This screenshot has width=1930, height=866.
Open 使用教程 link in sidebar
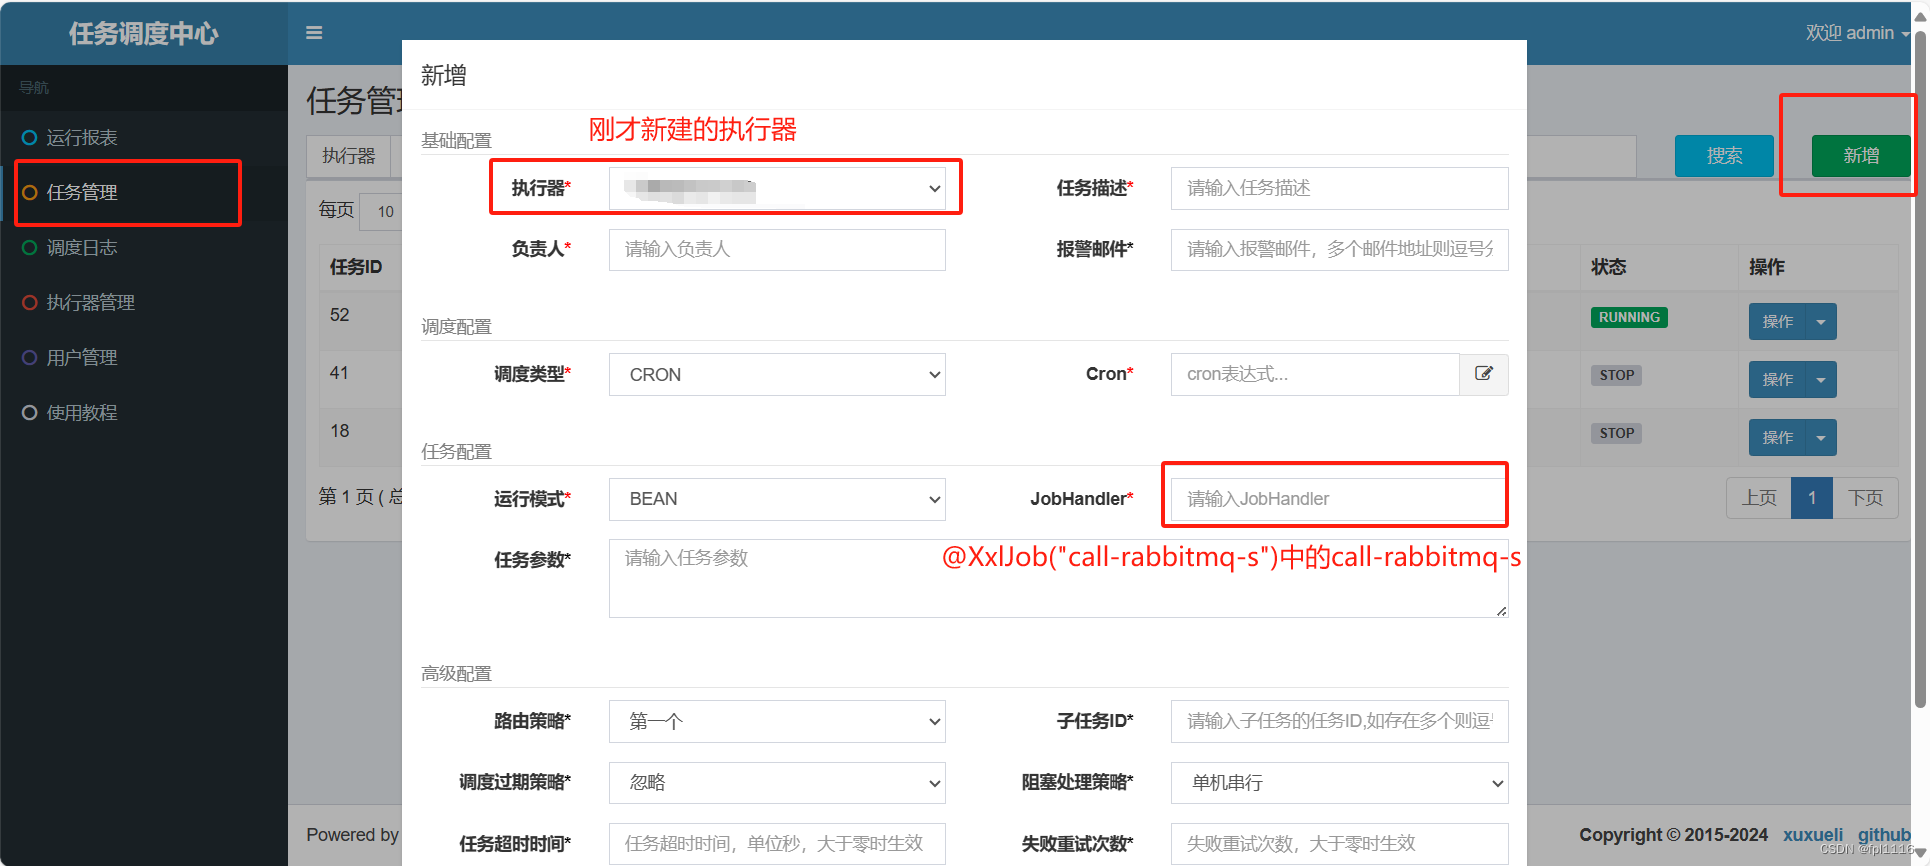[82, 413]
